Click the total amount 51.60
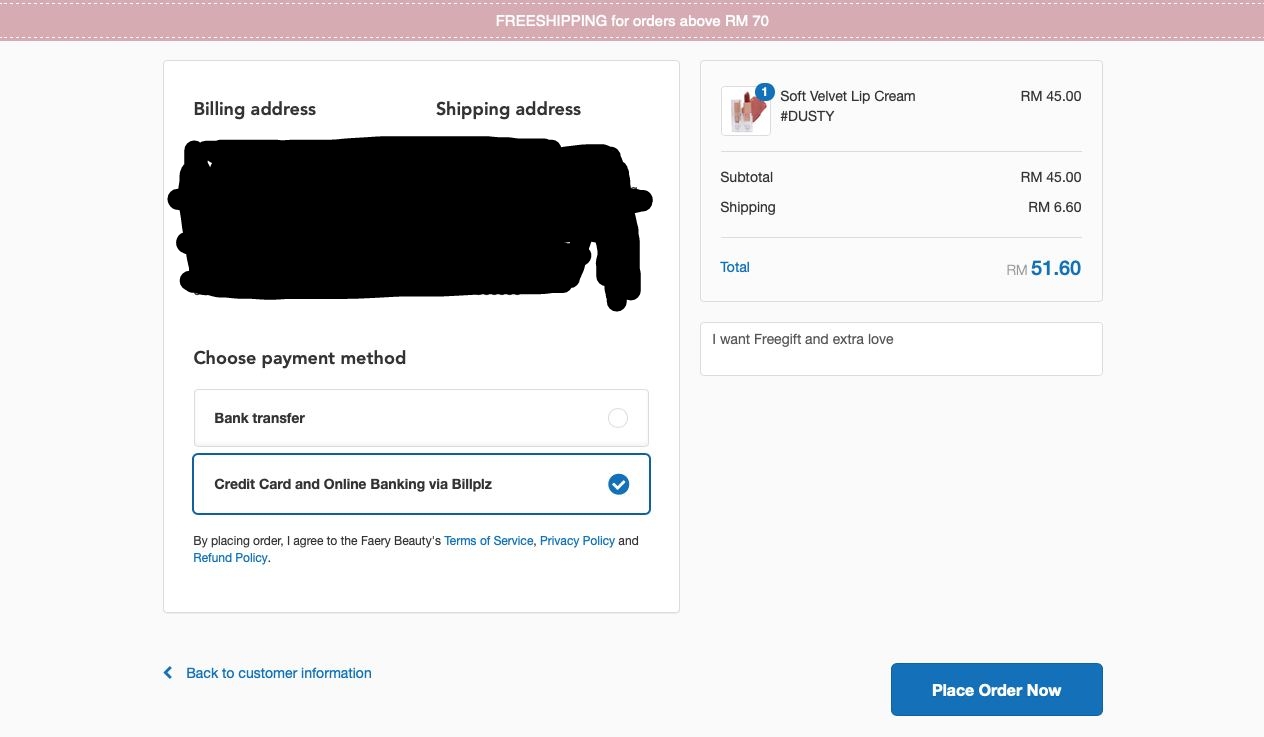Viewport: 1264px width, 737px height. point(1055,268)
